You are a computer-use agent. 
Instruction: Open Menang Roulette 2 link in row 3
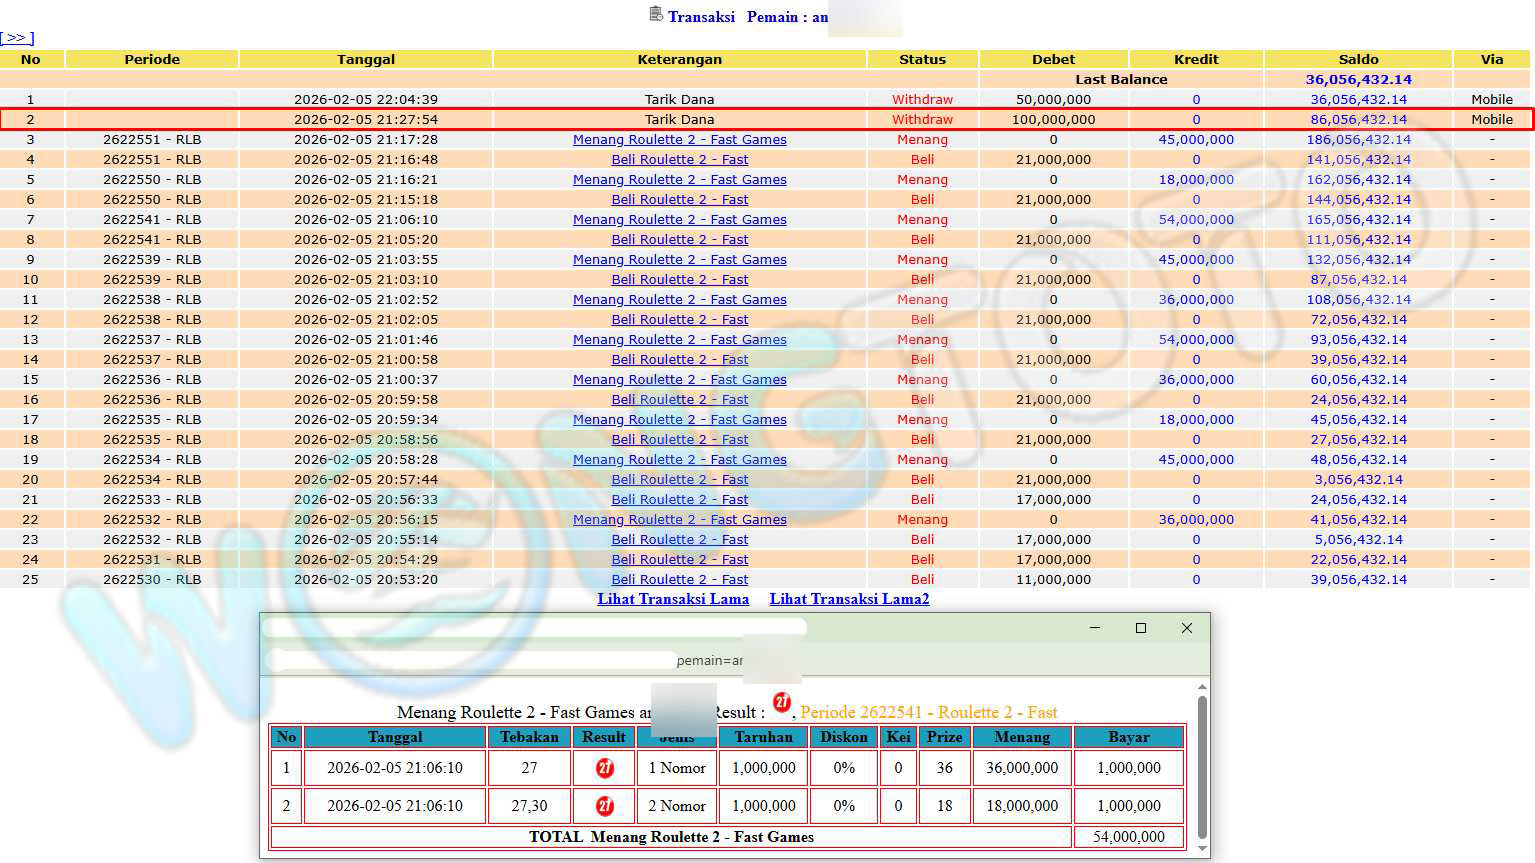(679, 139)
